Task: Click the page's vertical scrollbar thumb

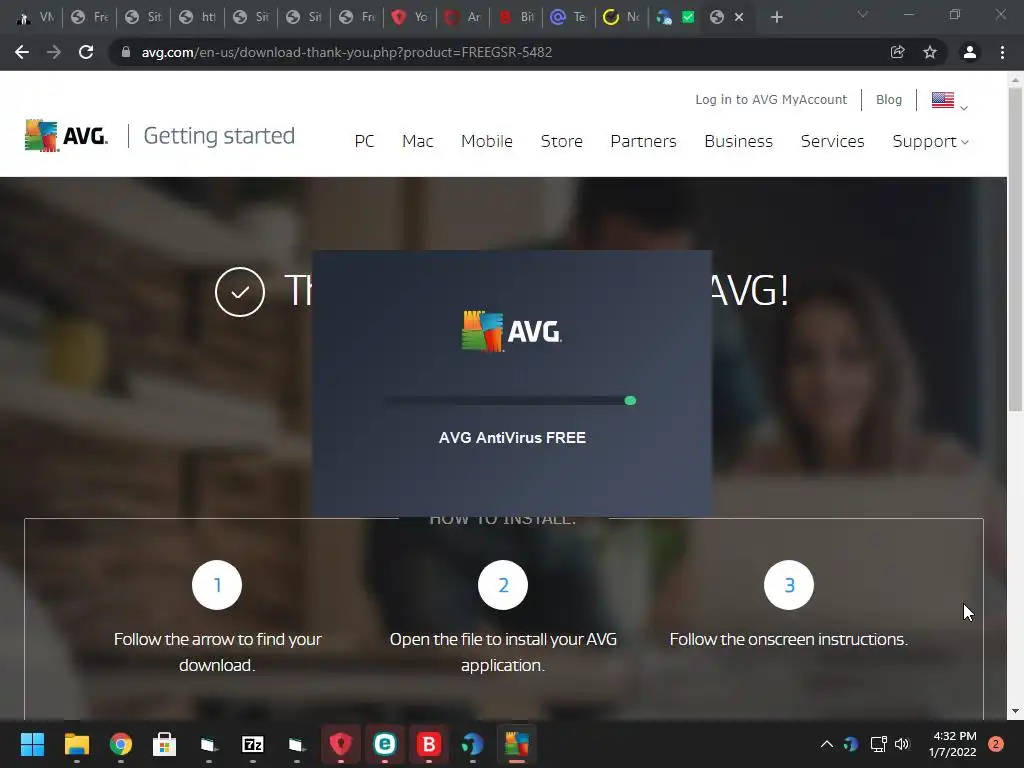Action: point(1015,249)
